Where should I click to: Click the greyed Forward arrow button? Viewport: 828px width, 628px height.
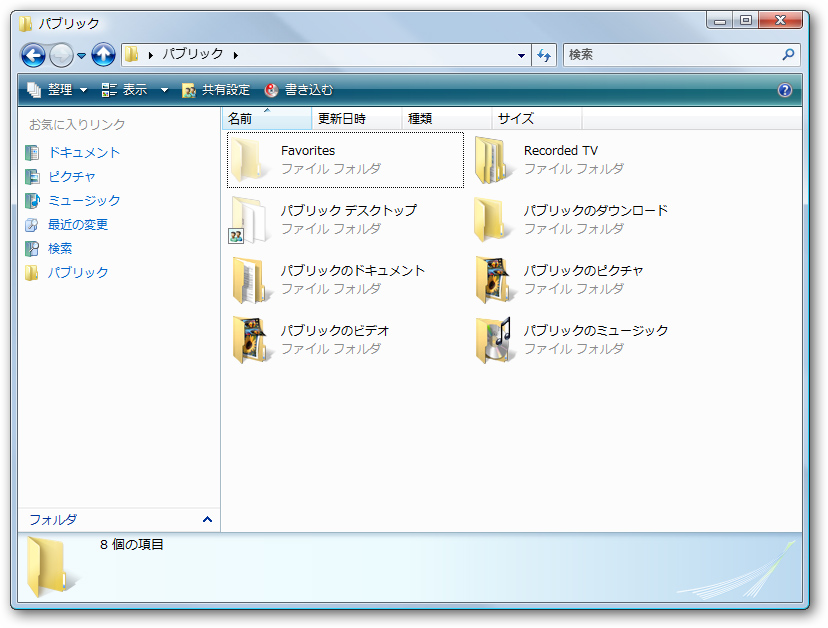[62, 55]
